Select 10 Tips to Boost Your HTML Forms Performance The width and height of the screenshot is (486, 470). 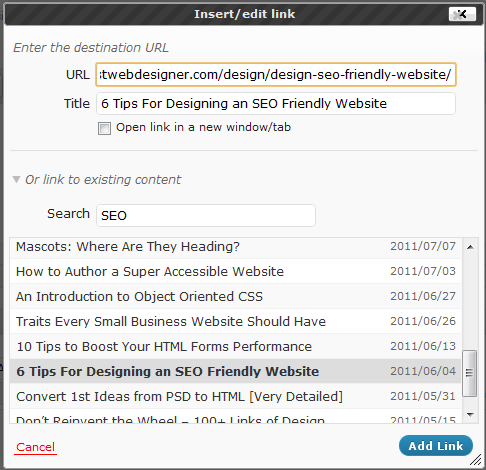coord(235,347)
